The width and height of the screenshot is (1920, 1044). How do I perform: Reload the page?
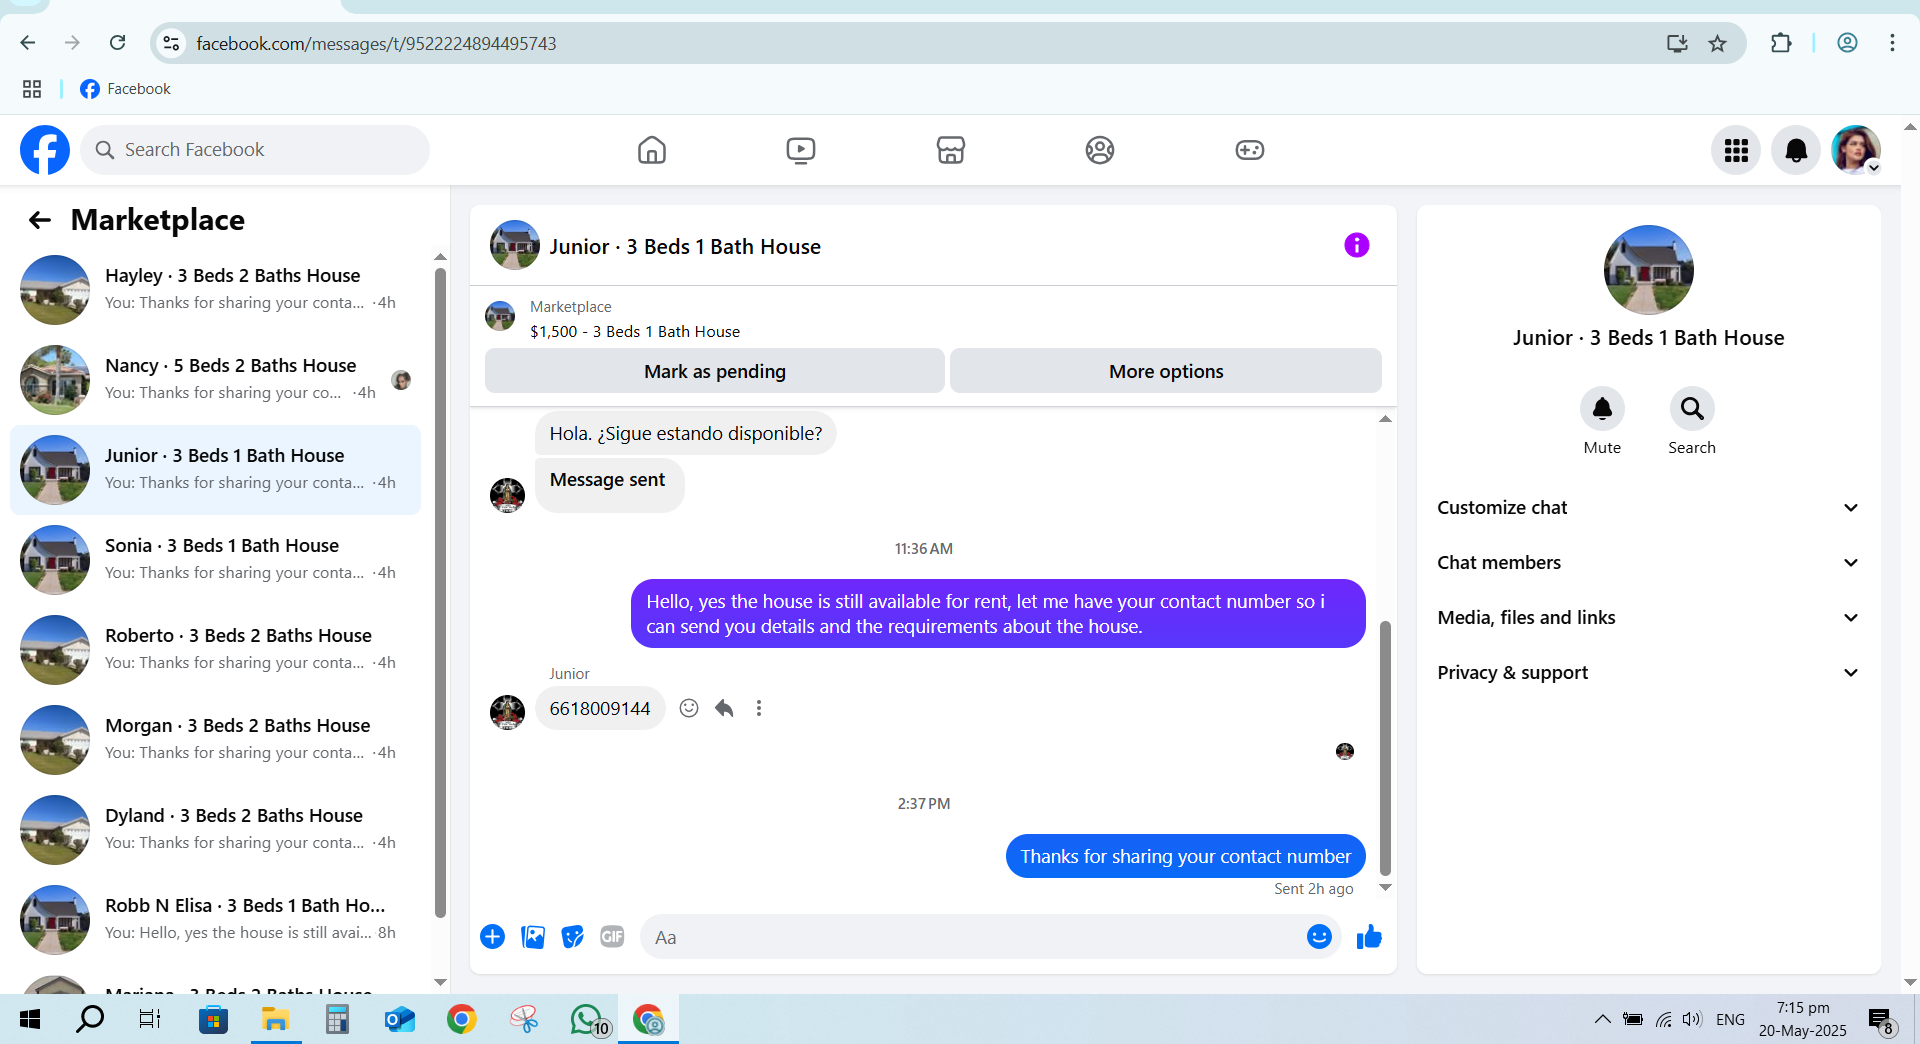[x=117, y=43]
